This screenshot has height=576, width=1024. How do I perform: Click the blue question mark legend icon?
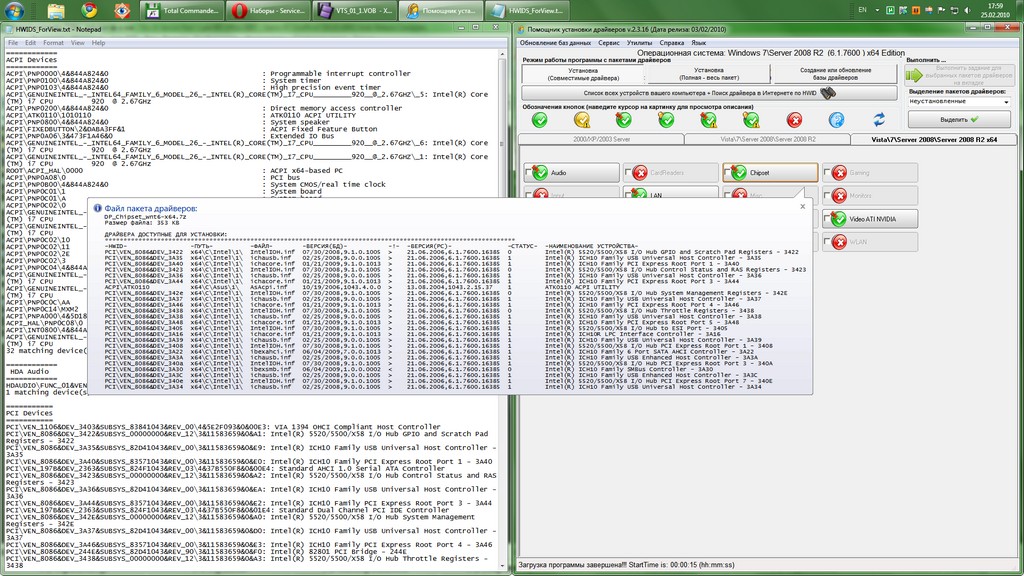(x=836, y=119)
